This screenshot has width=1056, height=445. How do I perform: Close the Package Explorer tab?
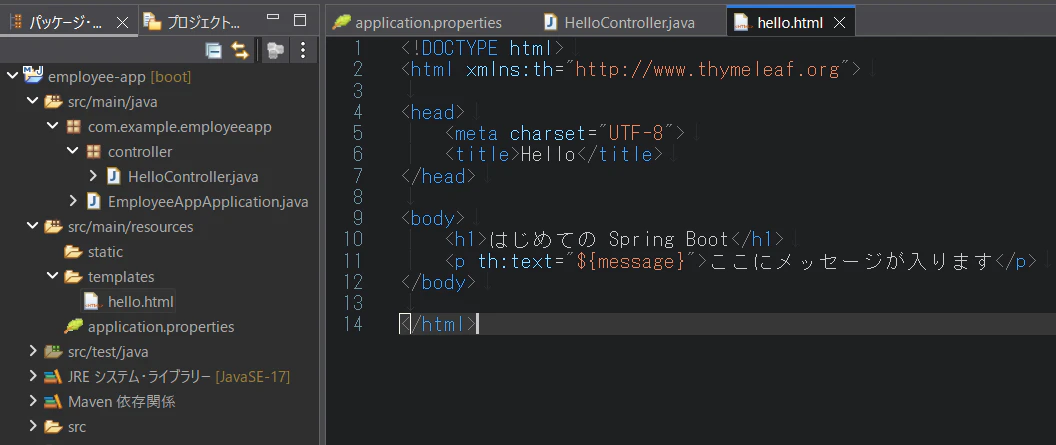123,22
